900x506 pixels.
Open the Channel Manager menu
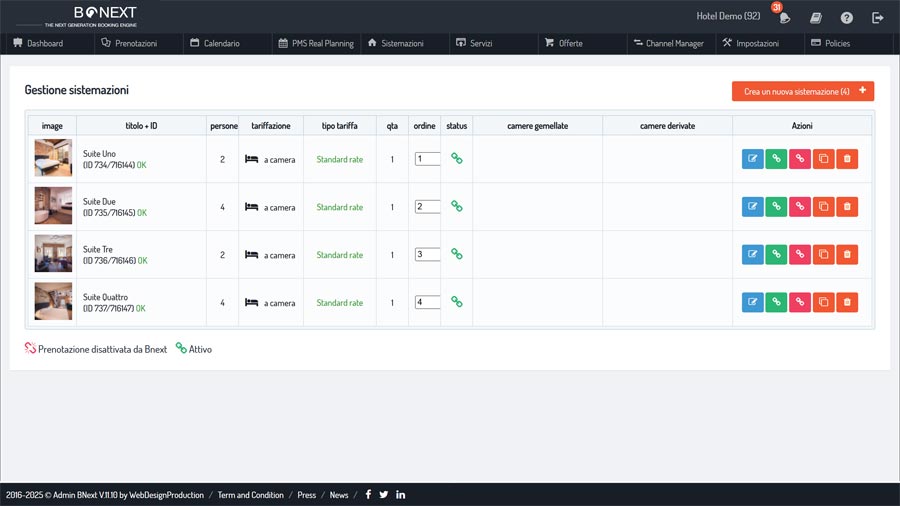click(x=668, y=44)
